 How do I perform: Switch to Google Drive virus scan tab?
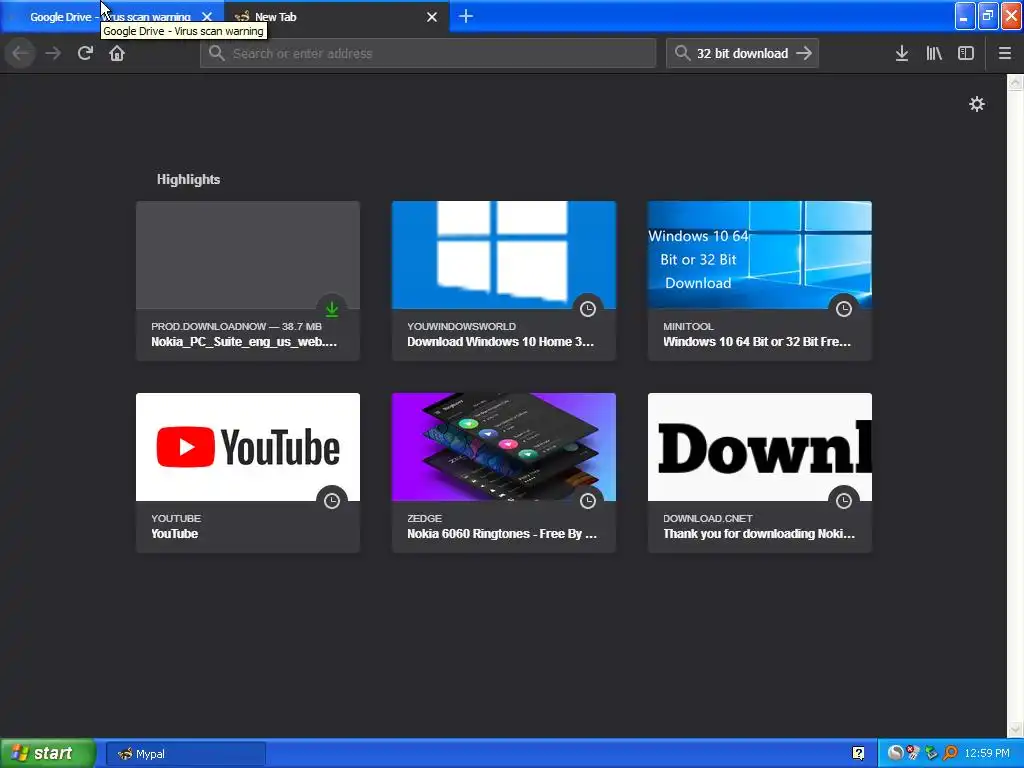coord(110,17)
